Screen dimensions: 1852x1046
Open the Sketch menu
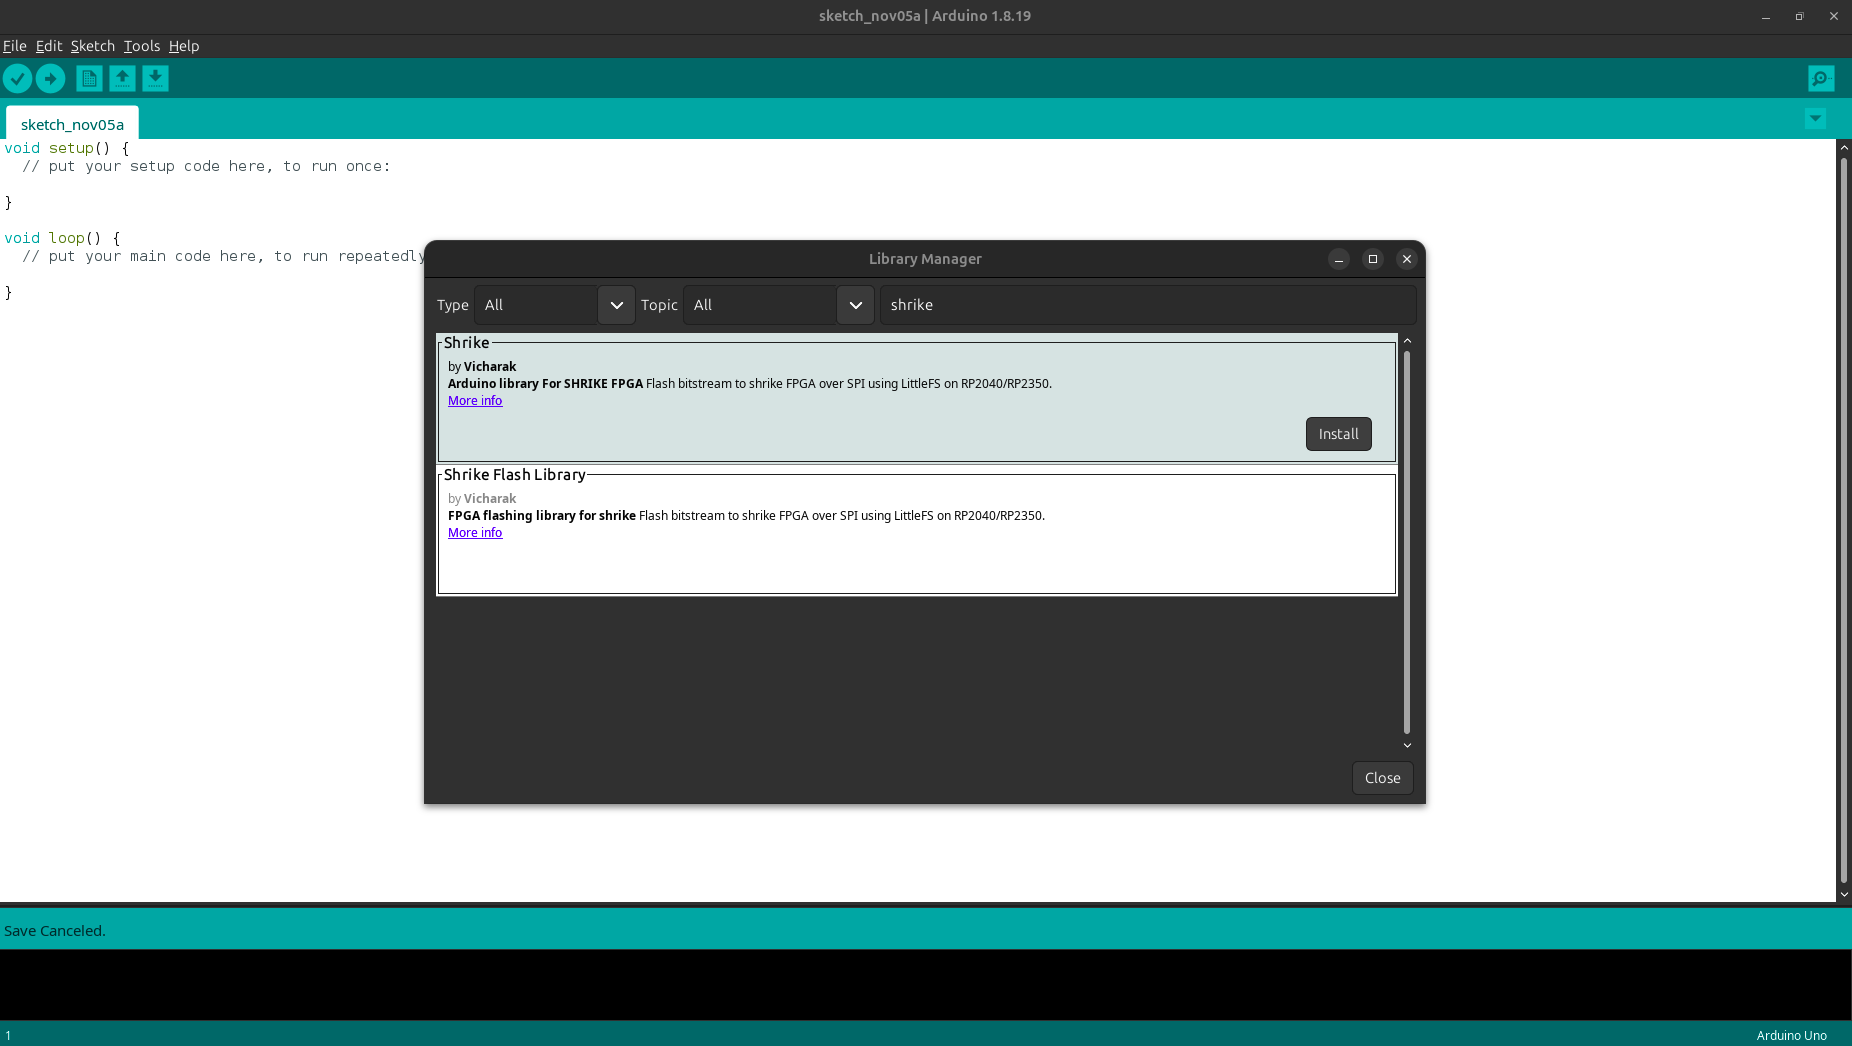point(92,46)
